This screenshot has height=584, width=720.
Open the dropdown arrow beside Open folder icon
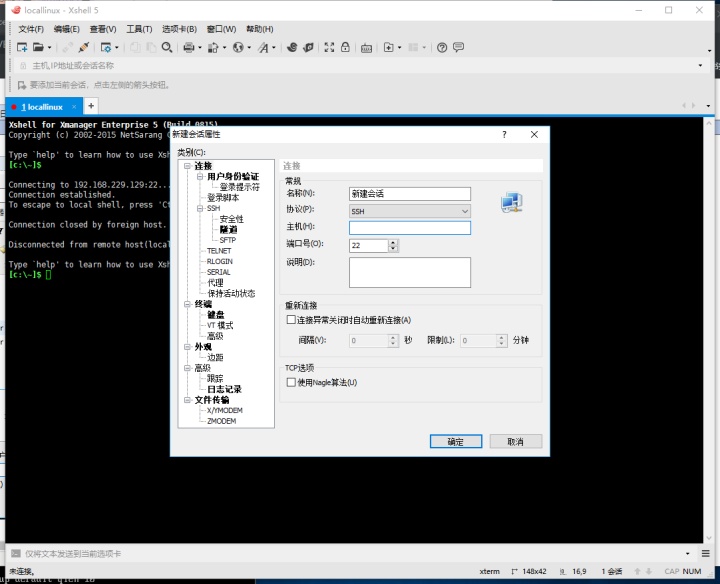pos(49,47)
